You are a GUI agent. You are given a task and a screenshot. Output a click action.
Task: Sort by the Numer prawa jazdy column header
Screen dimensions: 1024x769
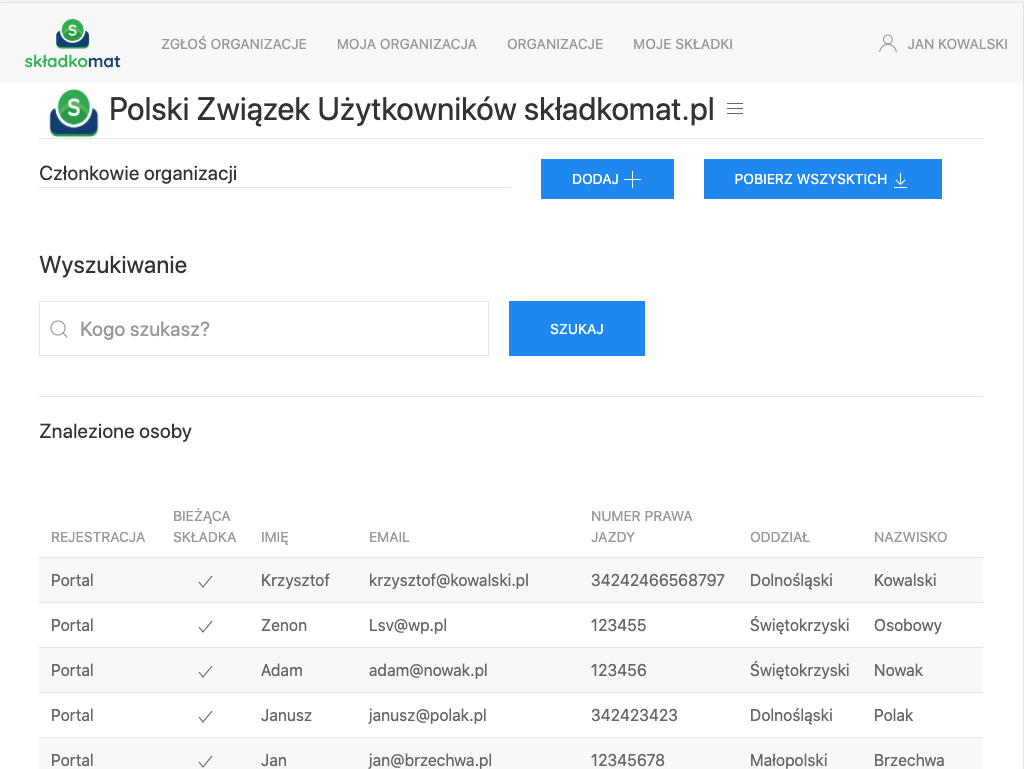point(641,526)
